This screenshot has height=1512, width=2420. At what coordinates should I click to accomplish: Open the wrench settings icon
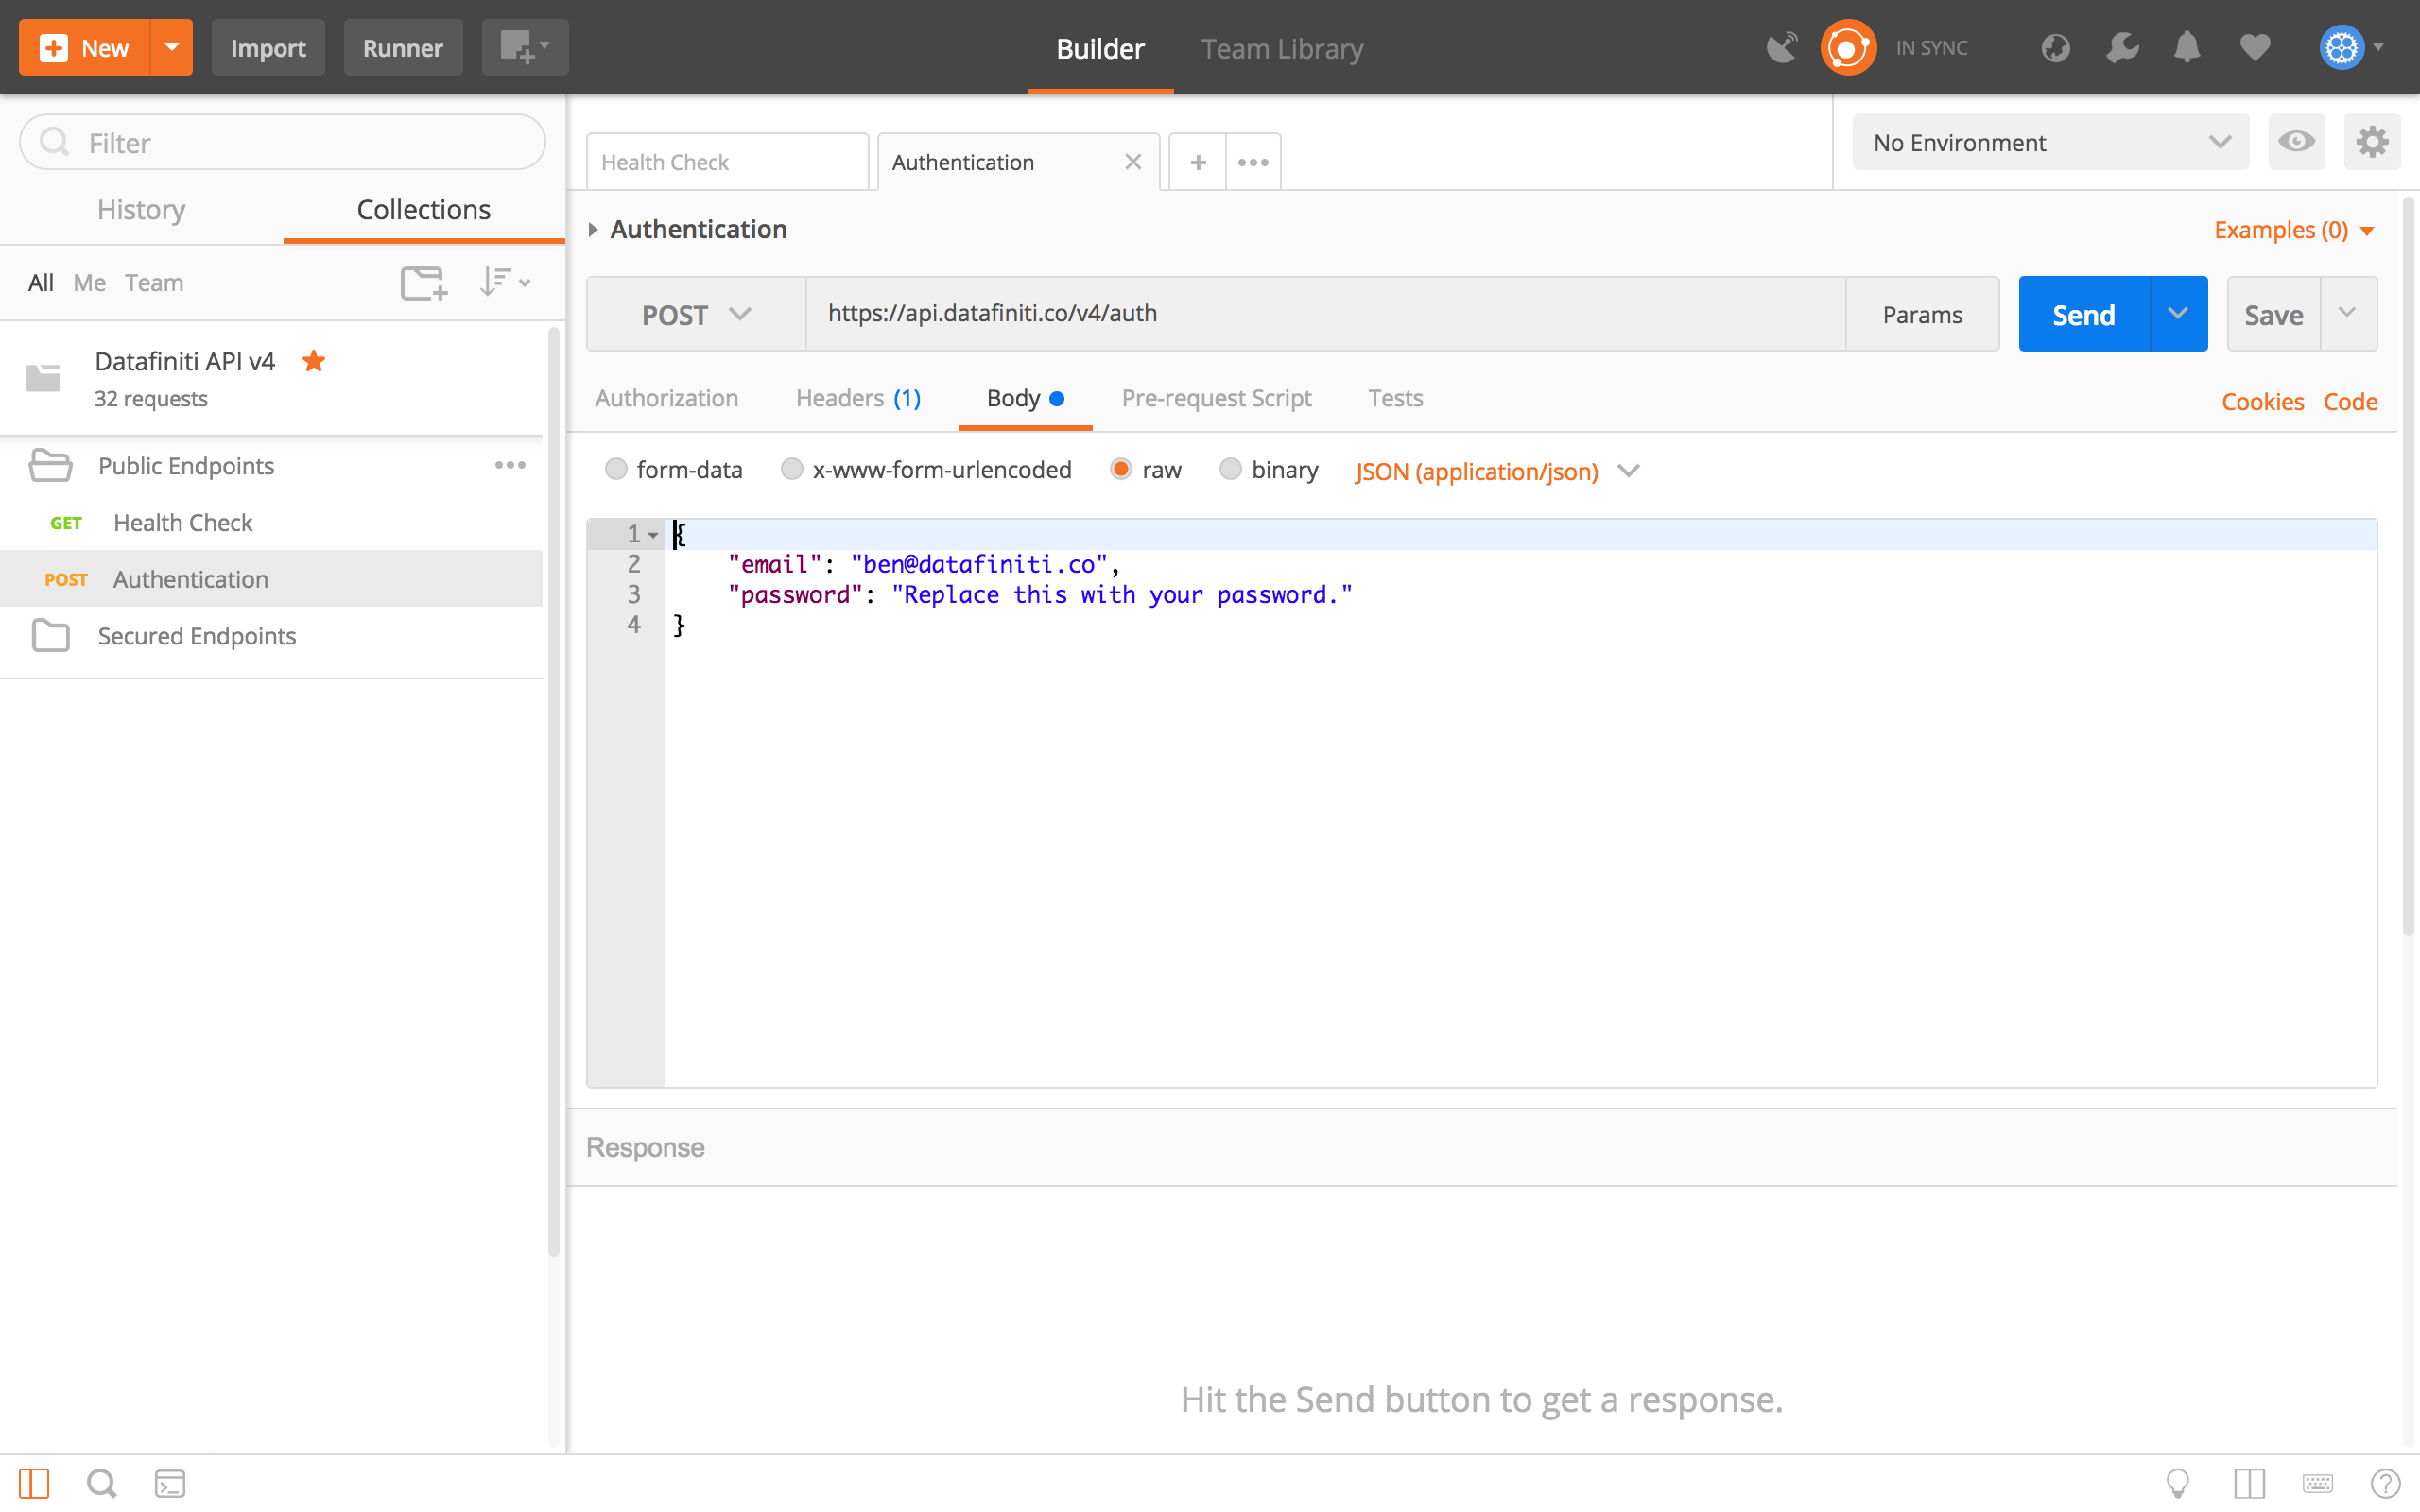tap(2121, 47)
